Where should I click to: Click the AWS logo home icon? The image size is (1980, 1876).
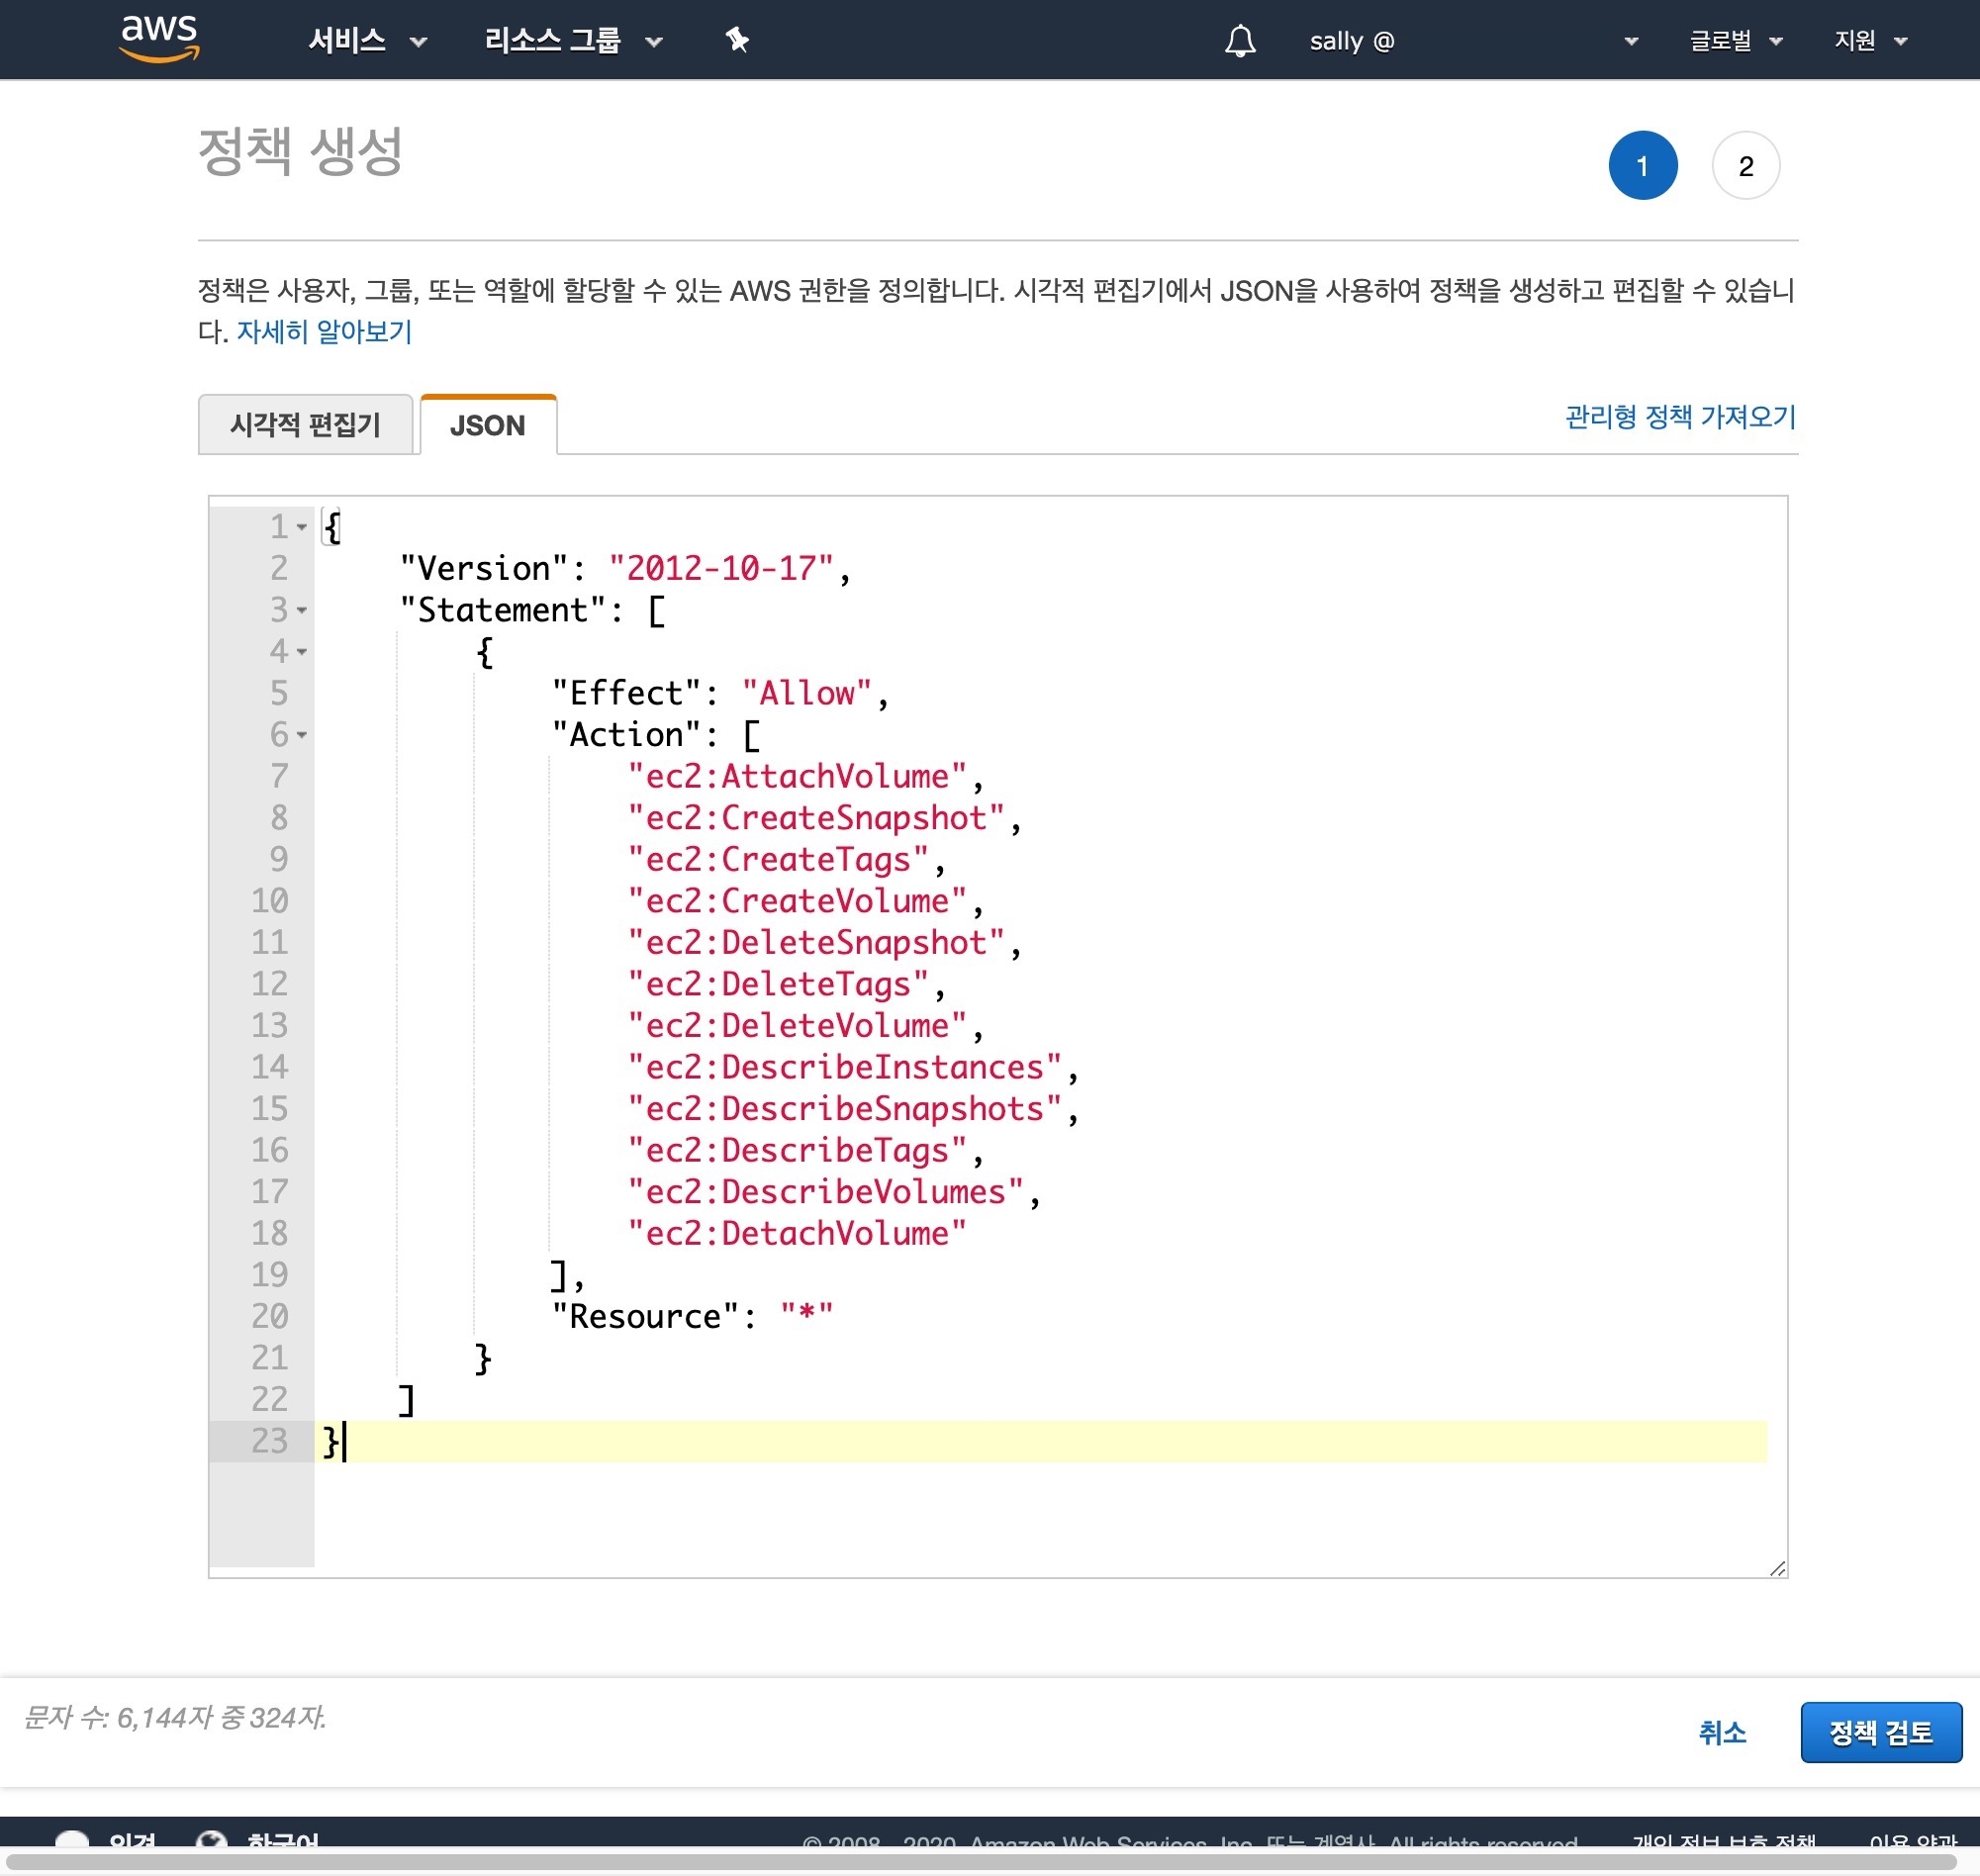click(159, 39)
